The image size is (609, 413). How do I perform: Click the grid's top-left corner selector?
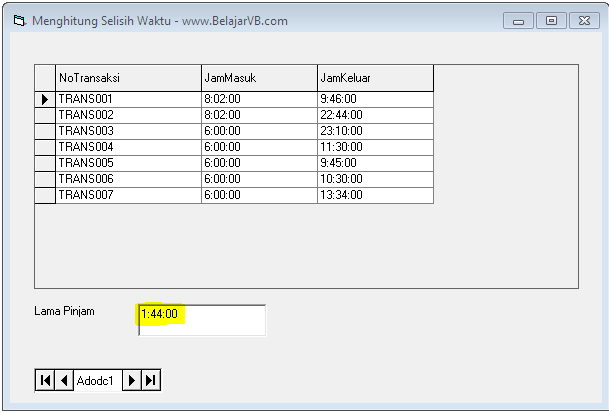coord(45,78)
